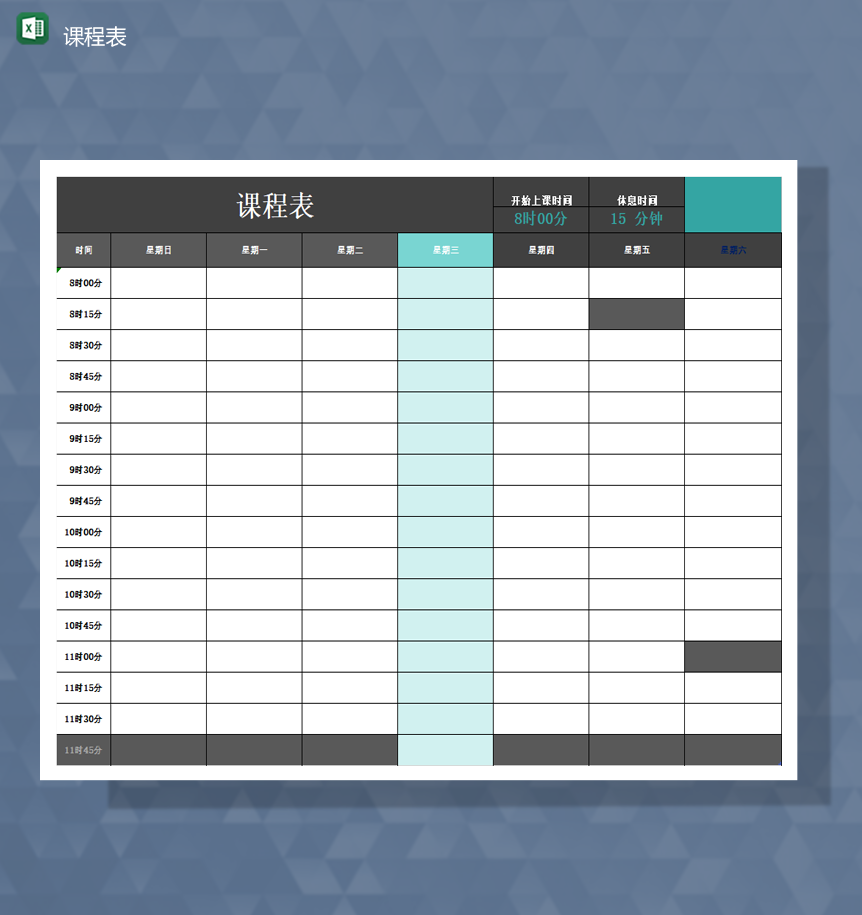Viewport: 862px width, 915px height.
Task: Click the teal colored cell beside 休息时间
Action: [x=732, y=204]
